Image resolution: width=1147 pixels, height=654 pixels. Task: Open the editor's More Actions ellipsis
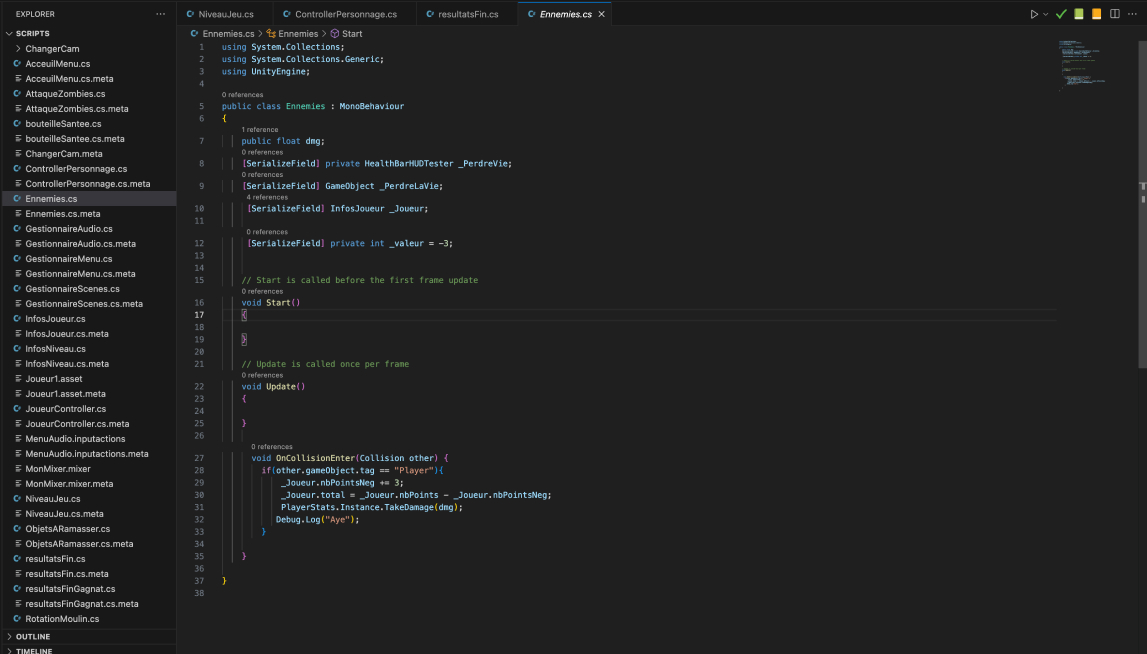point(1132,14)
